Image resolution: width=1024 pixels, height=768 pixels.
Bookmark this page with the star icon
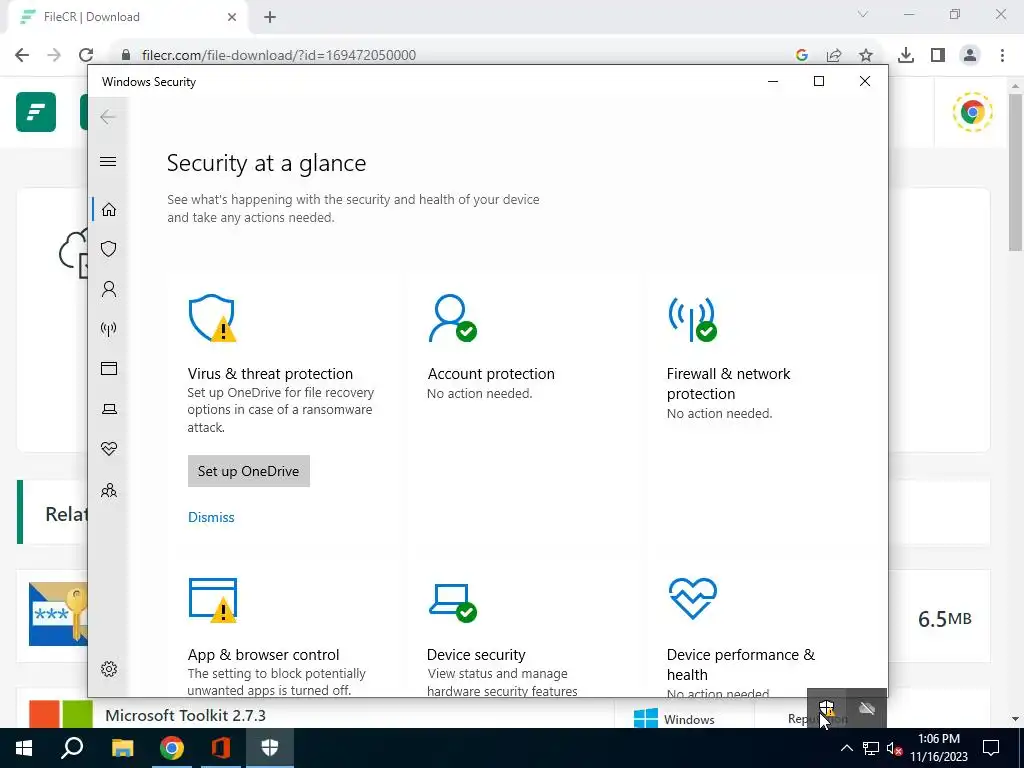coord(866,56)
